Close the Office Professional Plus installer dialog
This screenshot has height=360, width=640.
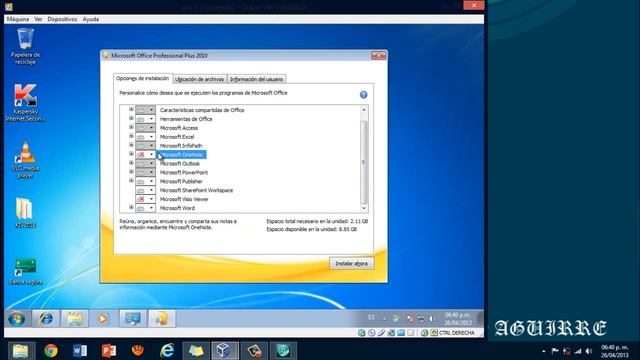[378, 56]
